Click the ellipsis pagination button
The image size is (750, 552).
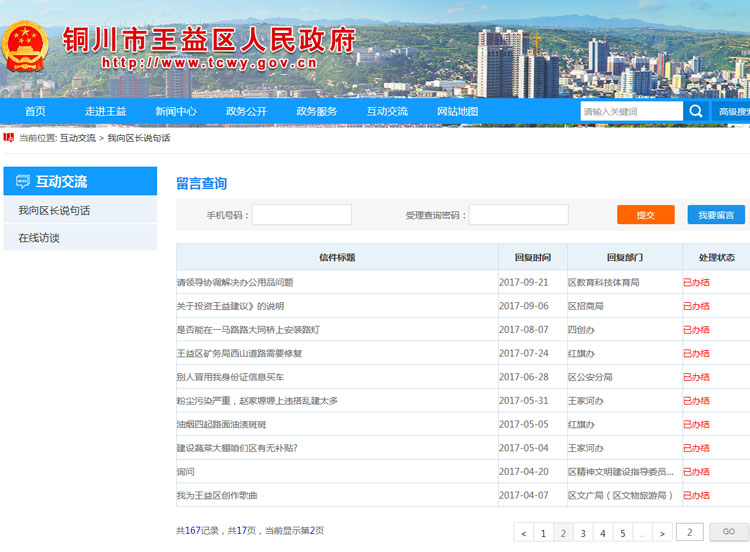click(642, 533)
